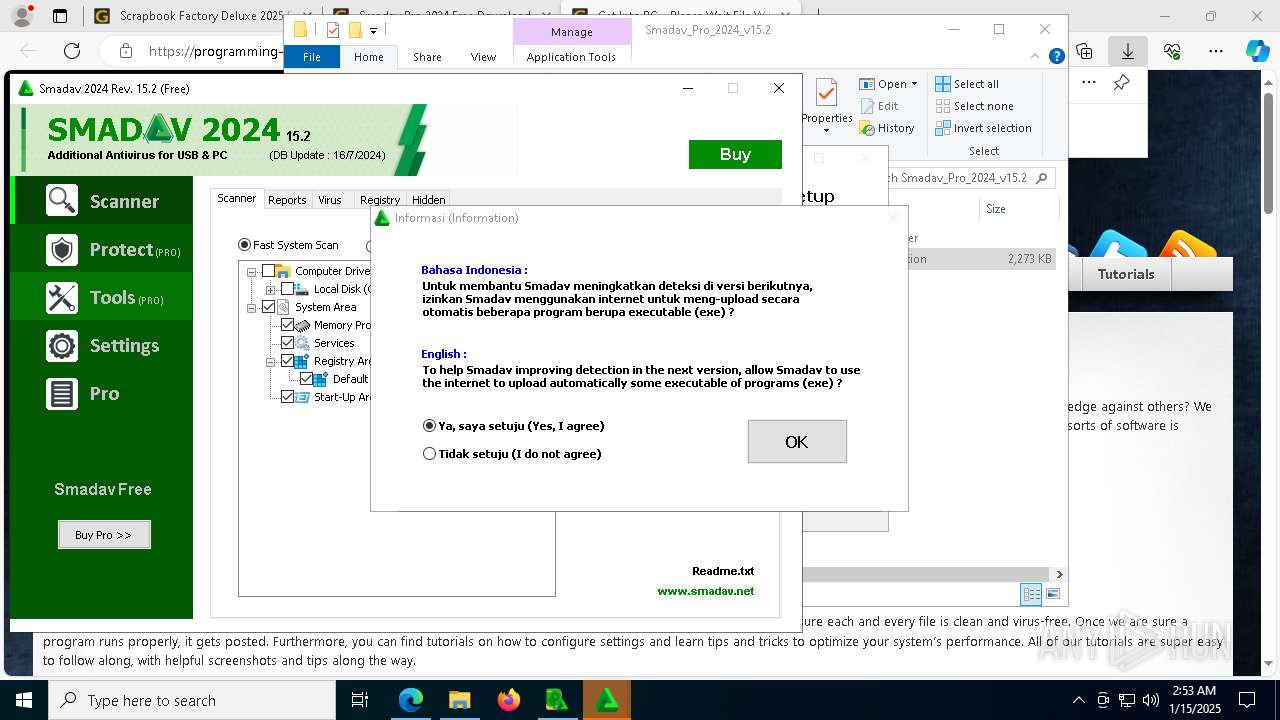Select Tidak setuju (I do not agree)
This screenshot has width=1280, height=720.
512,454
